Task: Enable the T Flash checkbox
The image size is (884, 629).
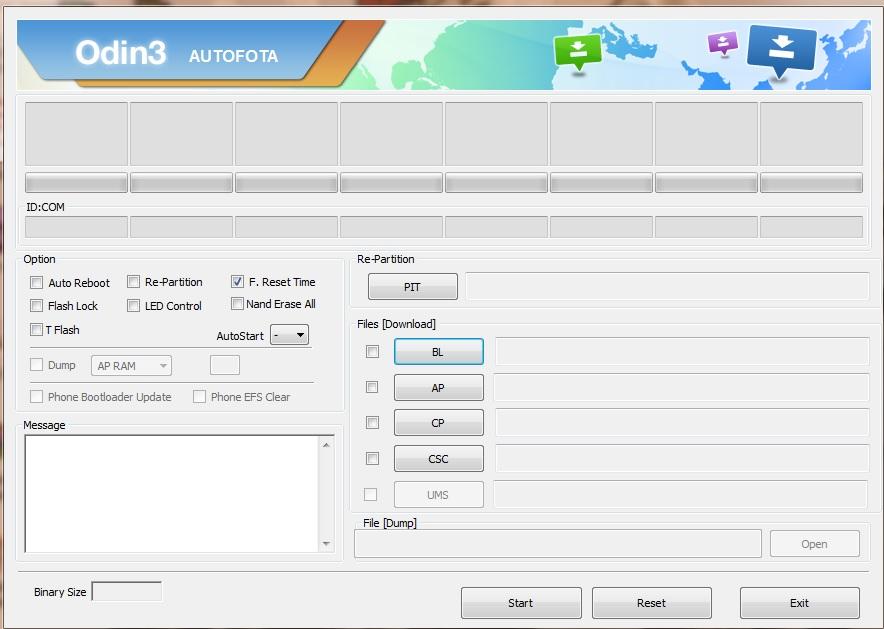Action: point(37,329)
